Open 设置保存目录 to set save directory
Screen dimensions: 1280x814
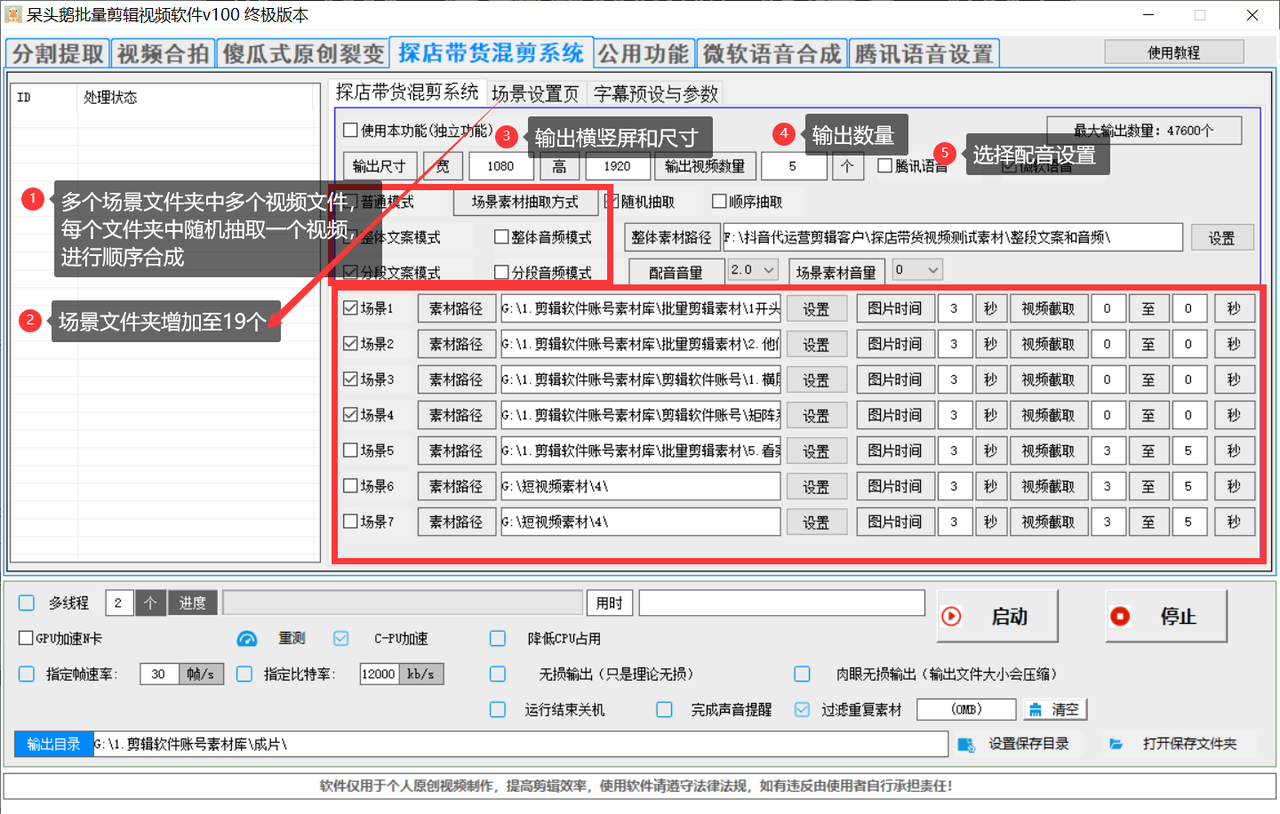[1015, 744]
